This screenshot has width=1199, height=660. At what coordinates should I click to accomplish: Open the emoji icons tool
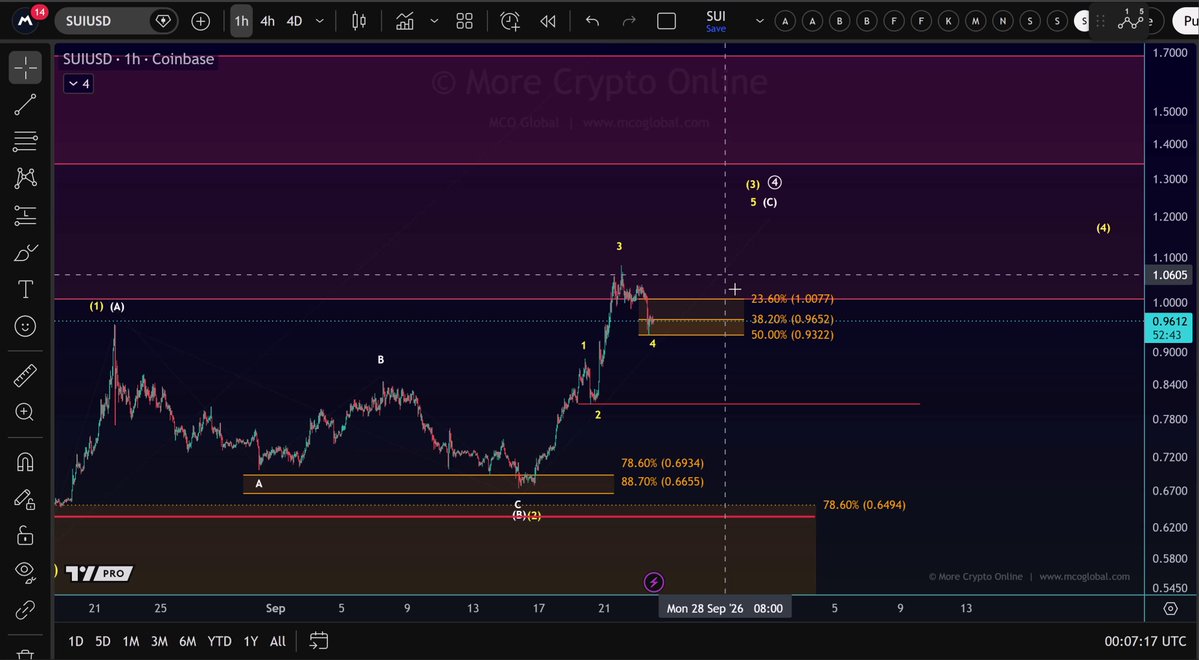pyautogui.click(x=25, y=327)
